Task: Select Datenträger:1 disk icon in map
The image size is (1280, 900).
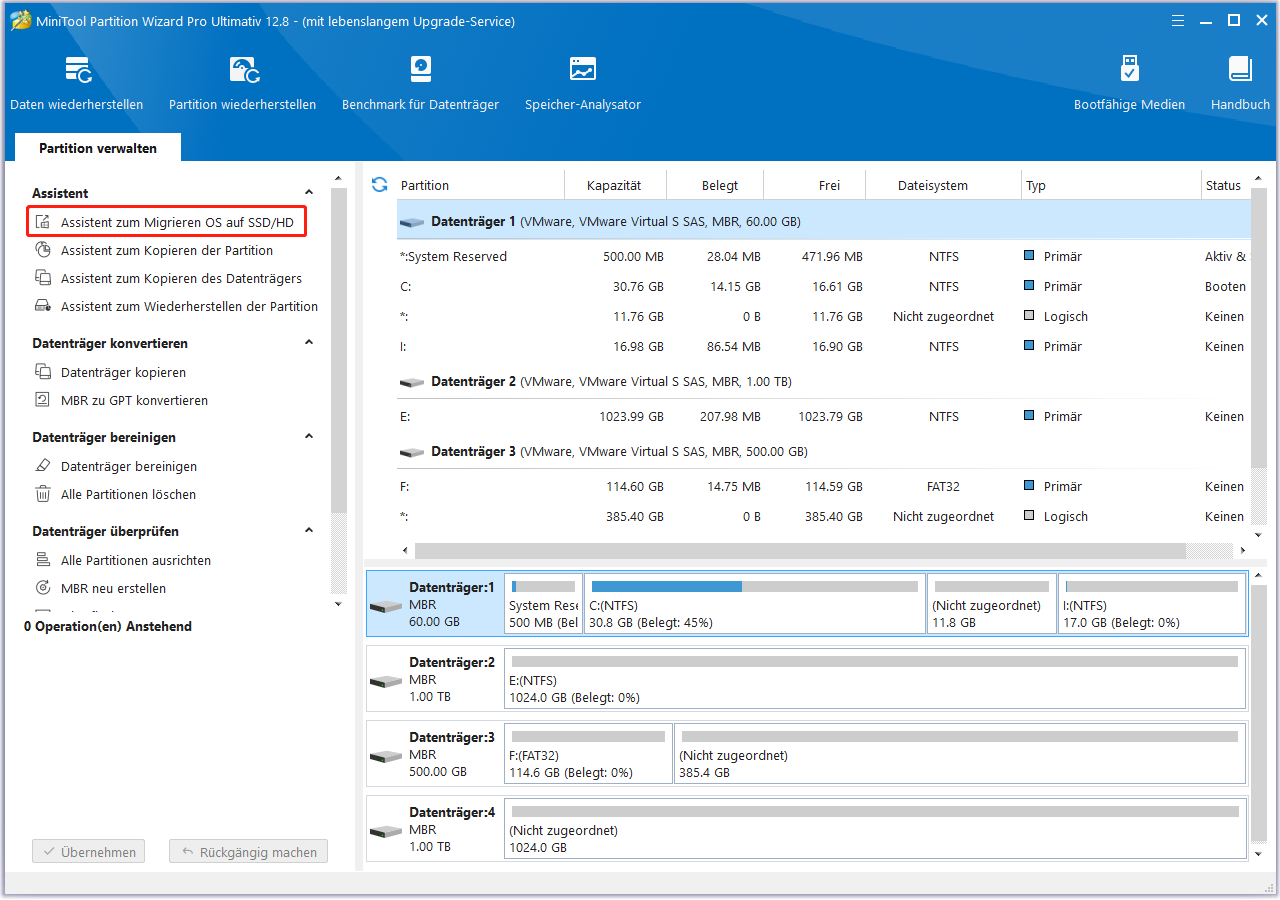Action: click(x=385, y=606)
